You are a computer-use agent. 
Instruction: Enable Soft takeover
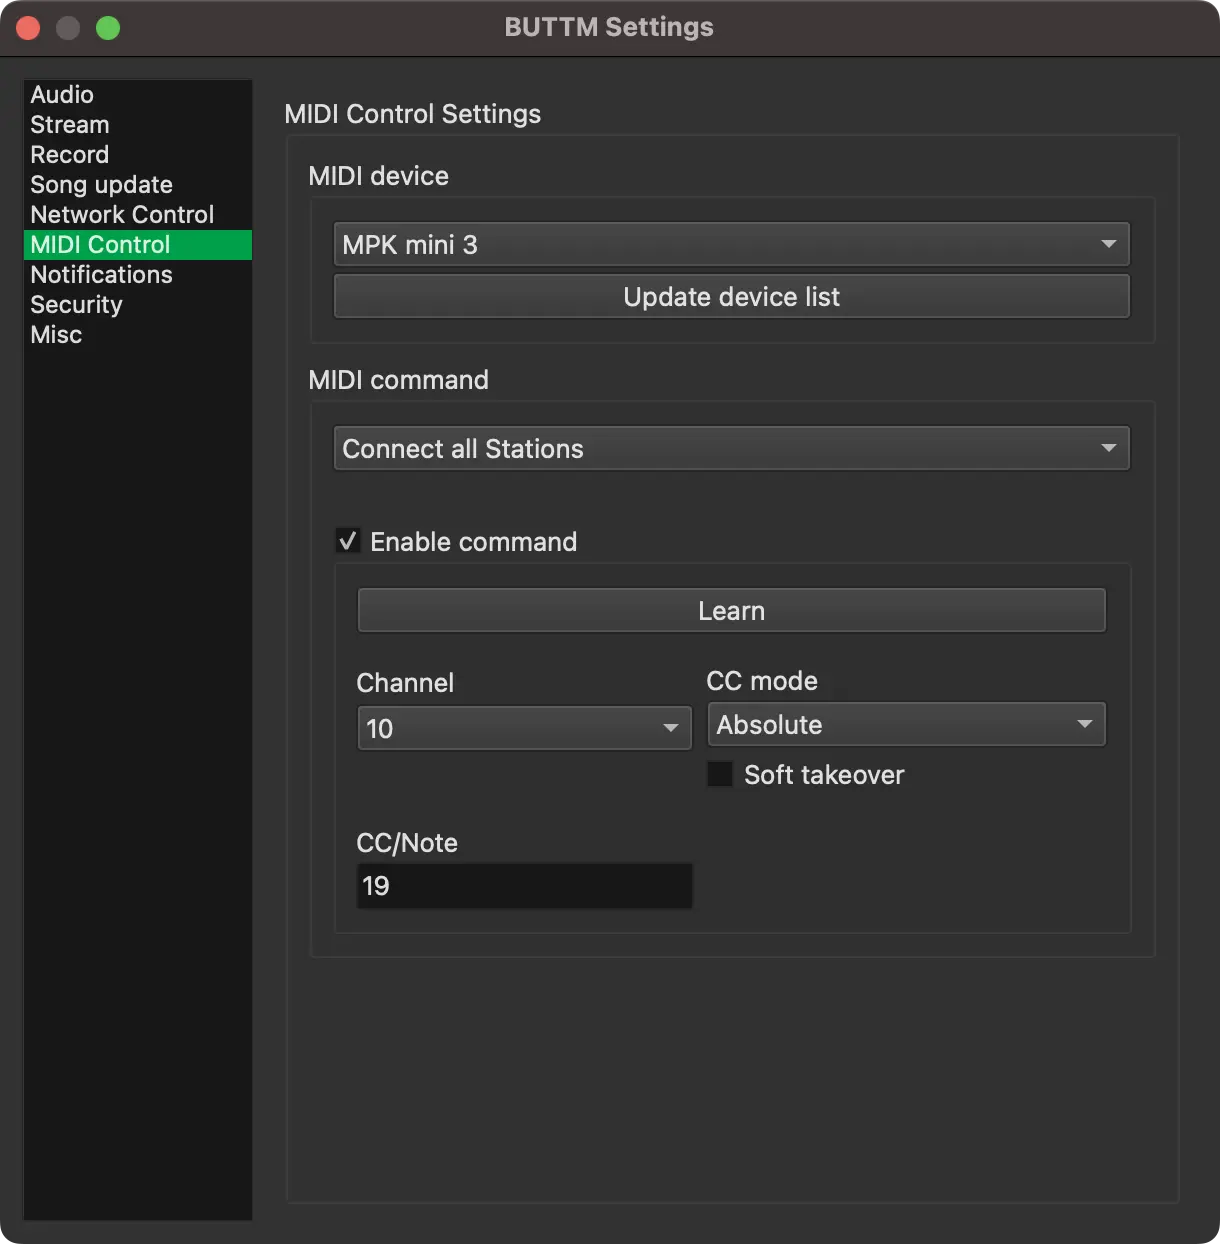point(719,774)
